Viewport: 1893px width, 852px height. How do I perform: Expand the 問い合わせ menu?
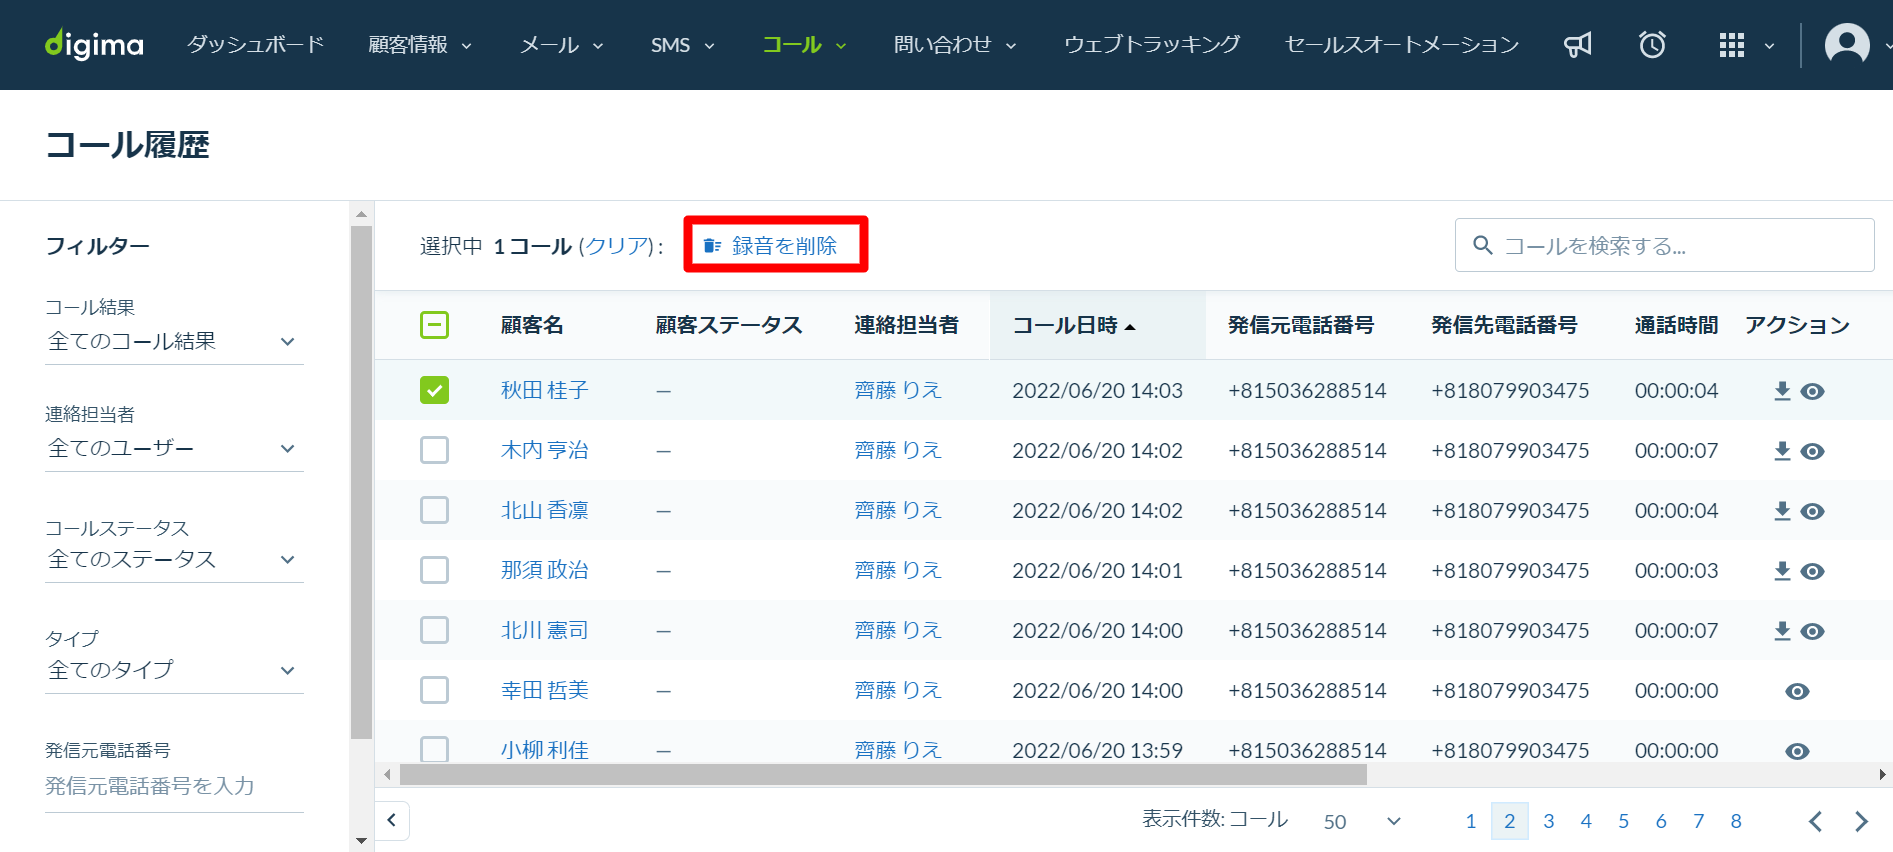click(x=955, y=45)
